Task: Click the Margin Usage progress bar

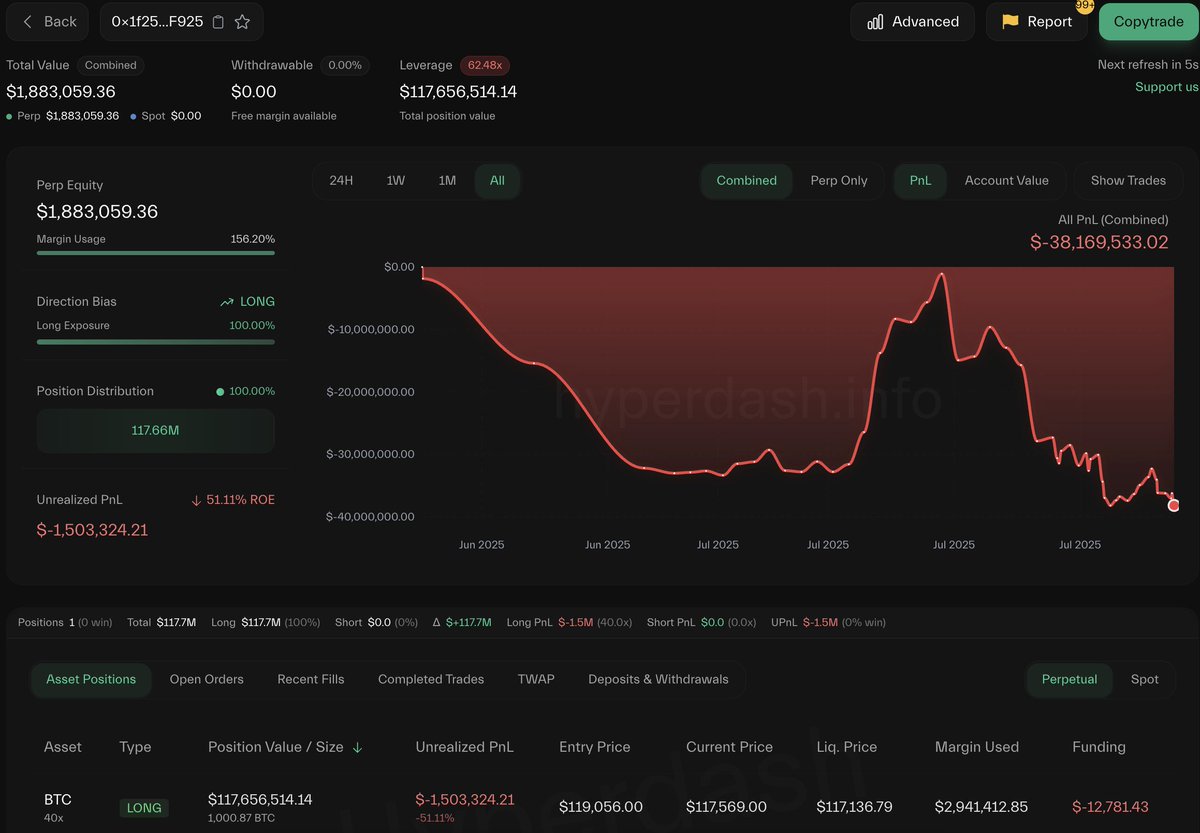Action: (x=155, y=253)
